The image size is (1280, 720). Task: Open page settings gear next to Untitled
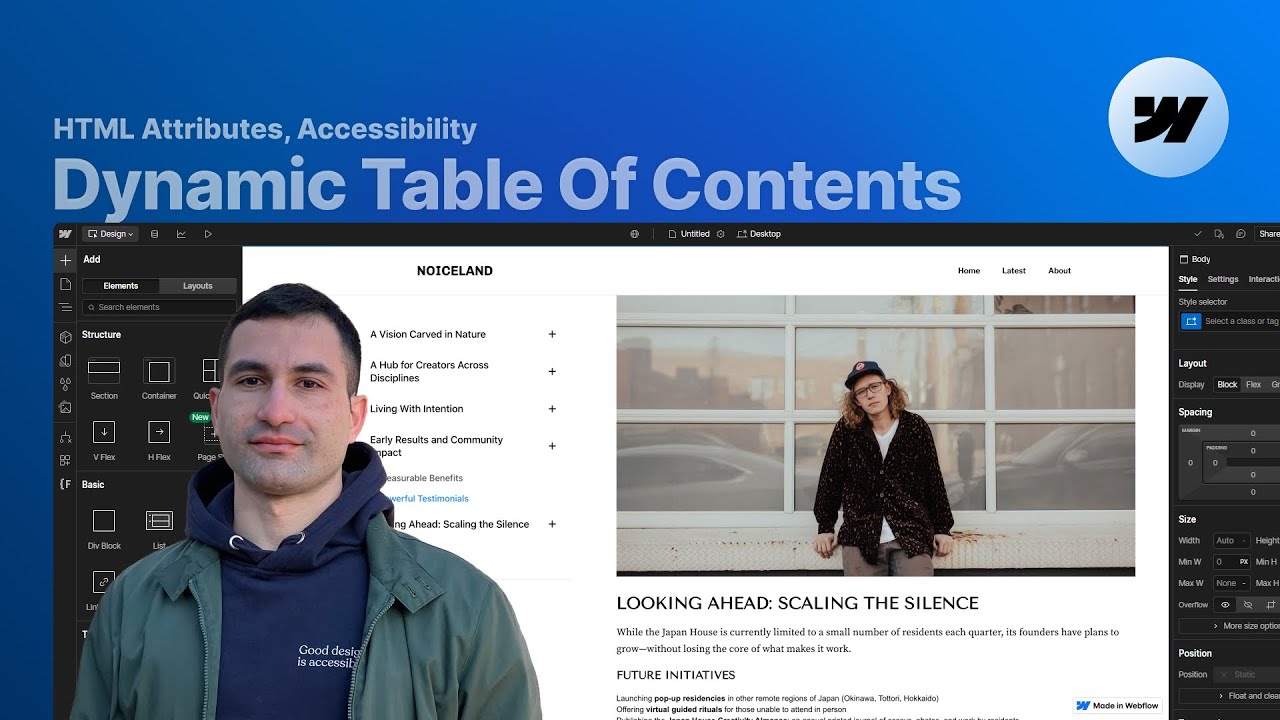(x=720, y=234)
